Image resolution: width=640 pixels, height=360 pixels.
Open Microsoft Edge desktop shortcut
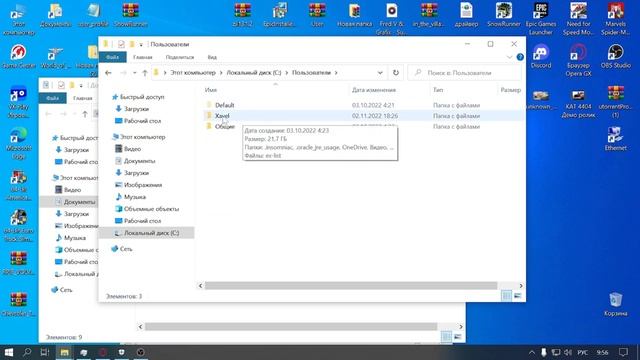pos(19,143)
